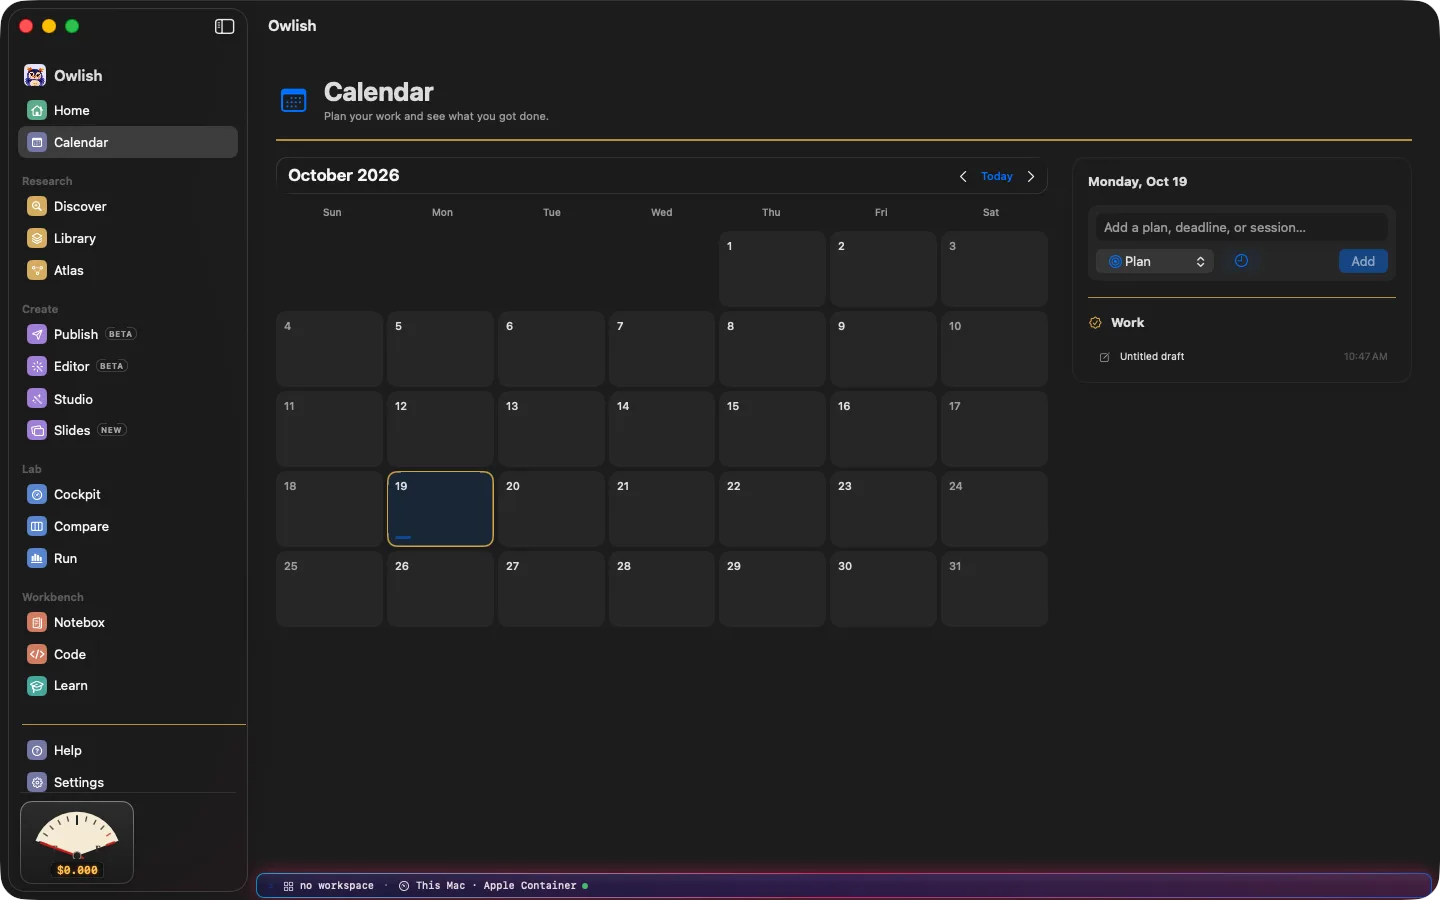Click the October 2026 month title
This screenshot has width=1440, height=900.
[343, 175]
